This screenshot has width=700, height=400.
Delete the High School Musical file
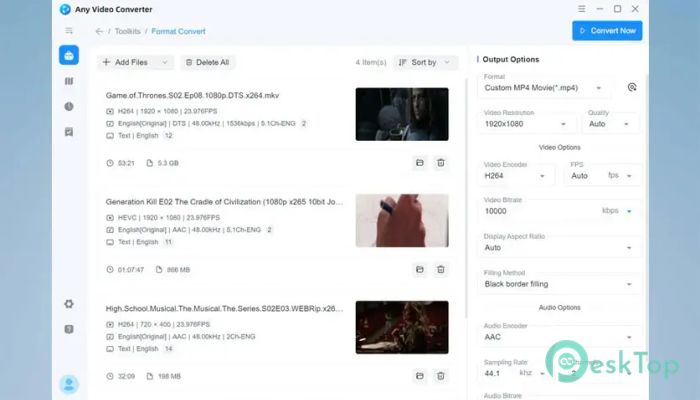pyautogui.click(x=441, y=376)
